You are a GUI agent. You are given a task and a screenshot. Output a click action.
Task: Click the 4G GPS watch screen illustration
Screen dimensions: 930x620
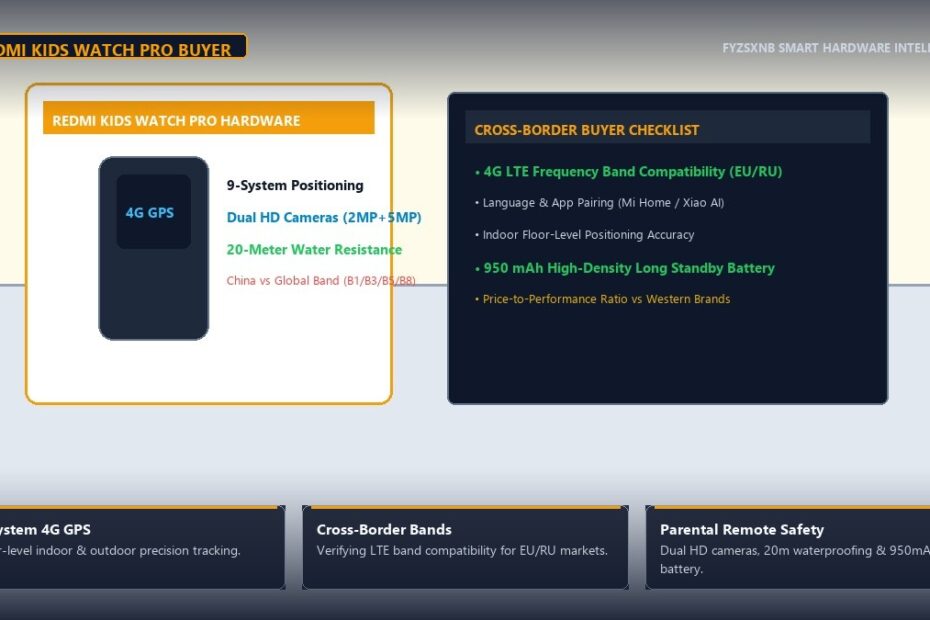[x=154, y=212]
